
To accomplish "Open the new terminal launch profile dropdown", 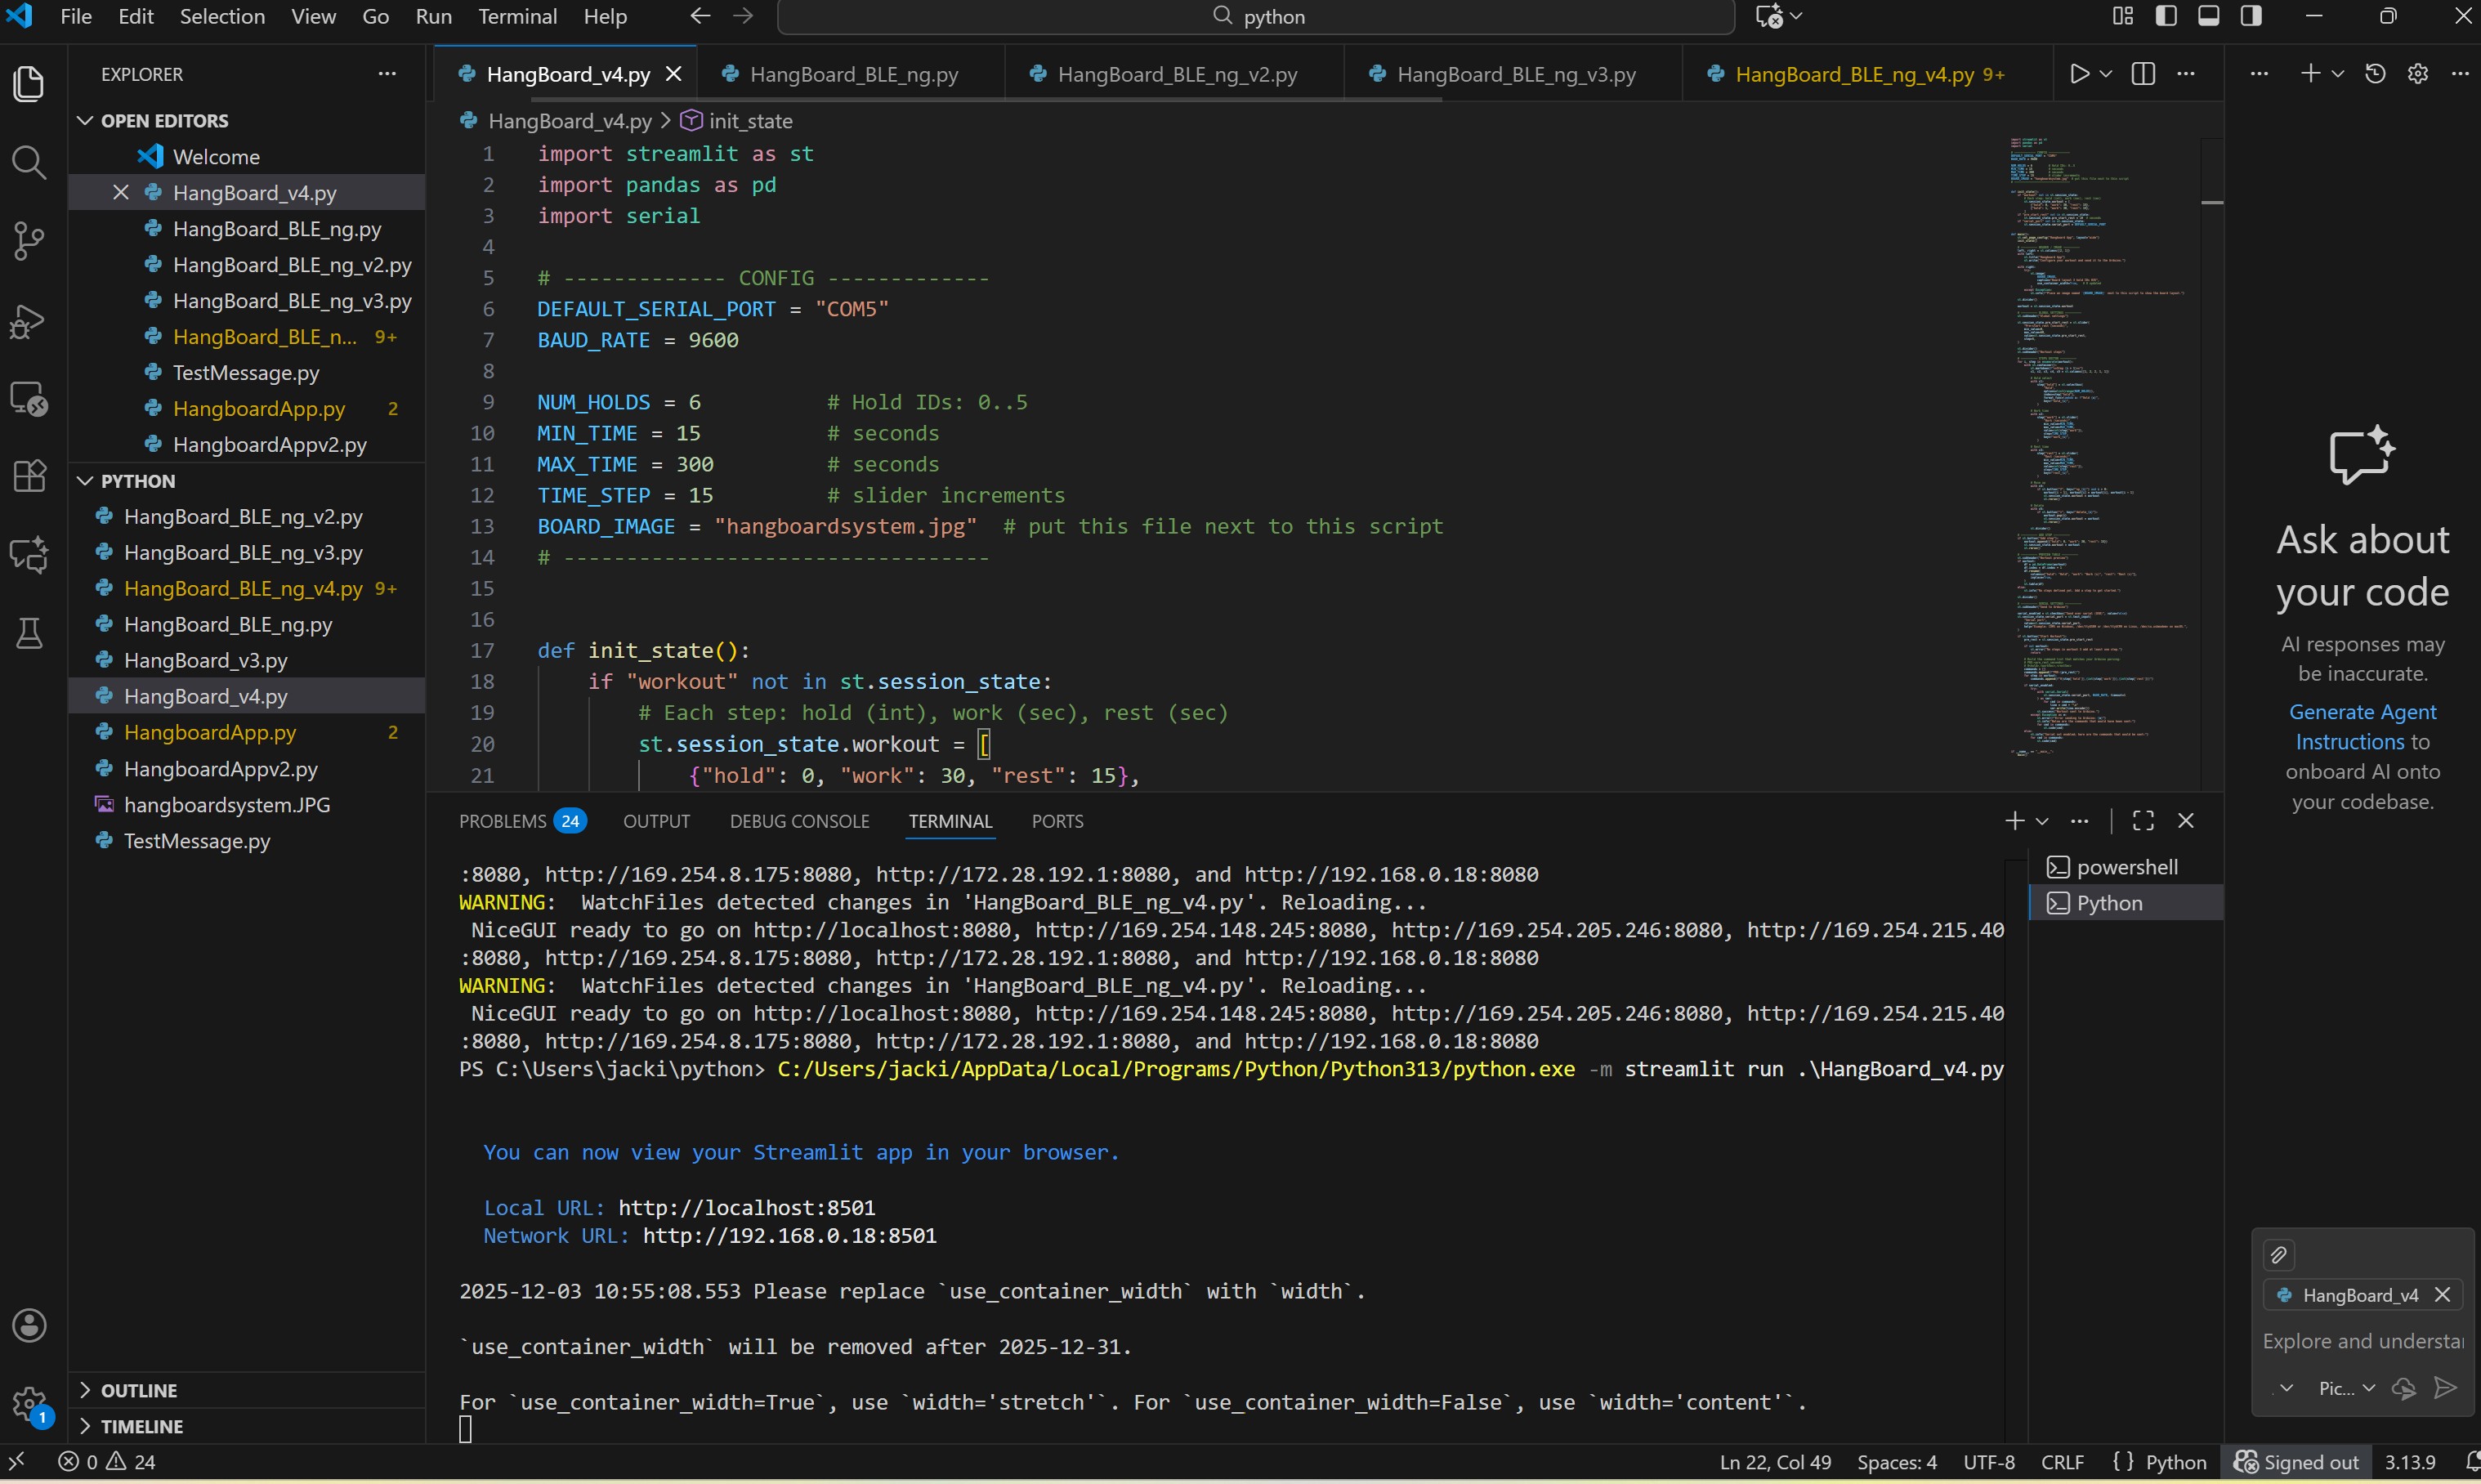I will pyautogui.click(x=2042, y=821).
